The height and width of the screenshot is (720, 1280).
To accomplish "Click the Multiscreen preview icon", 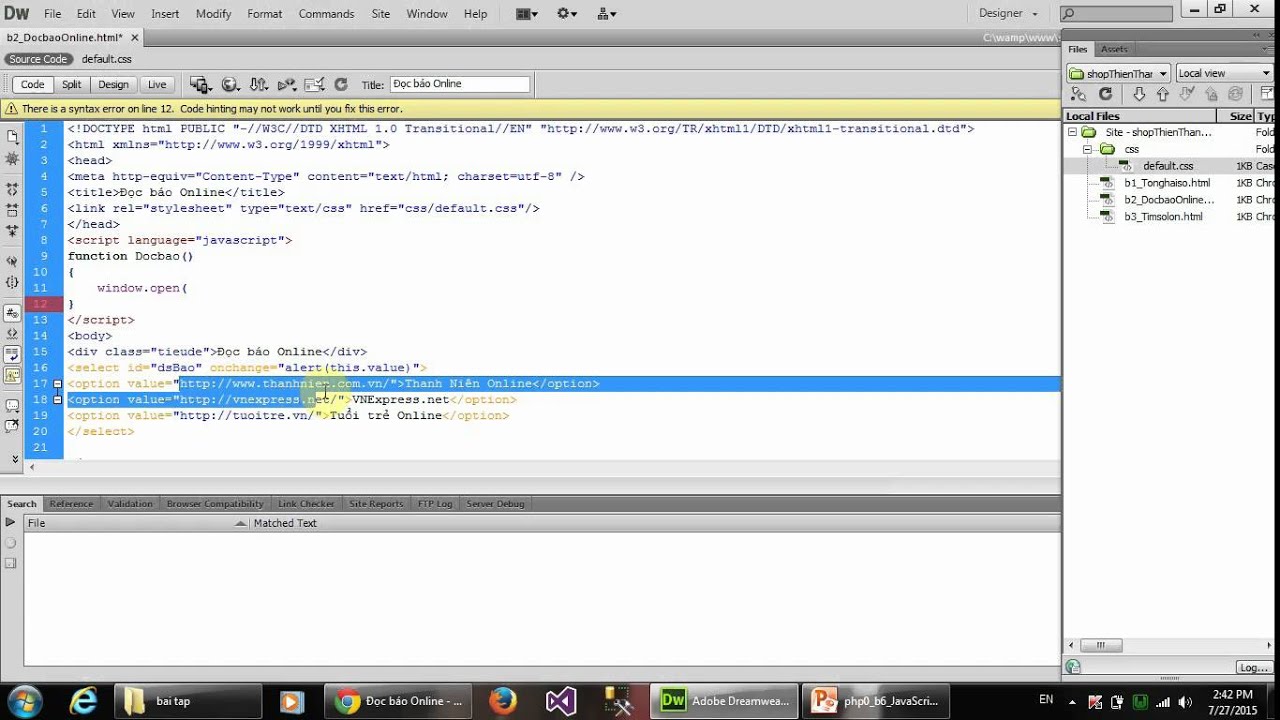I will click(x=200, y=85).
